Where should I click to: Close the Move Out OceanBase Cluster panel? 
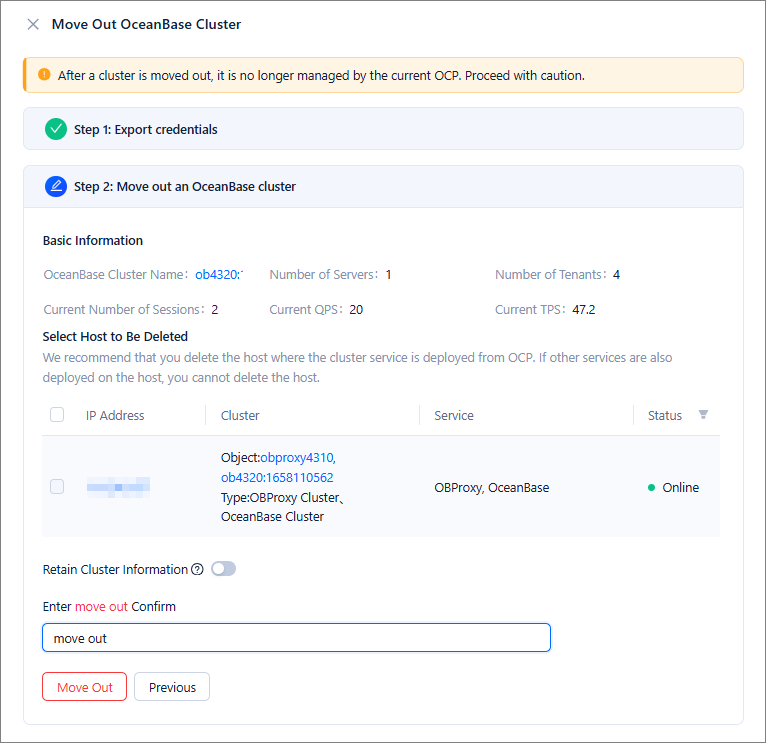[x=33, y=24]
